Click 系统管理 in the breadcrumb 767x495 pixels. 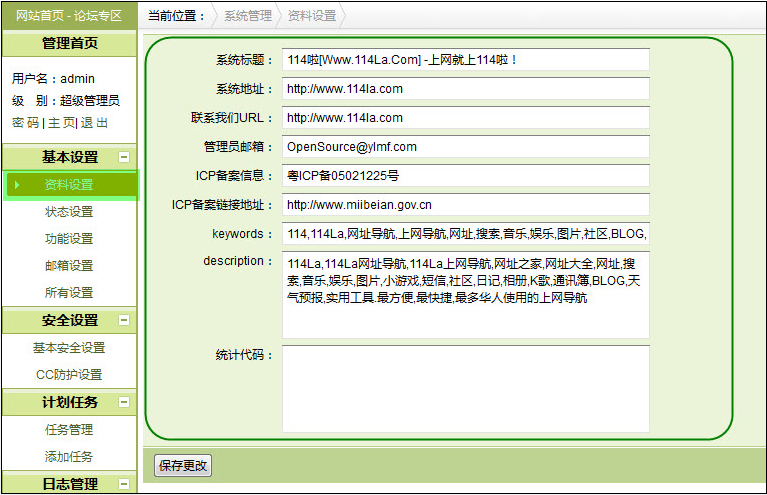[248, 16]
